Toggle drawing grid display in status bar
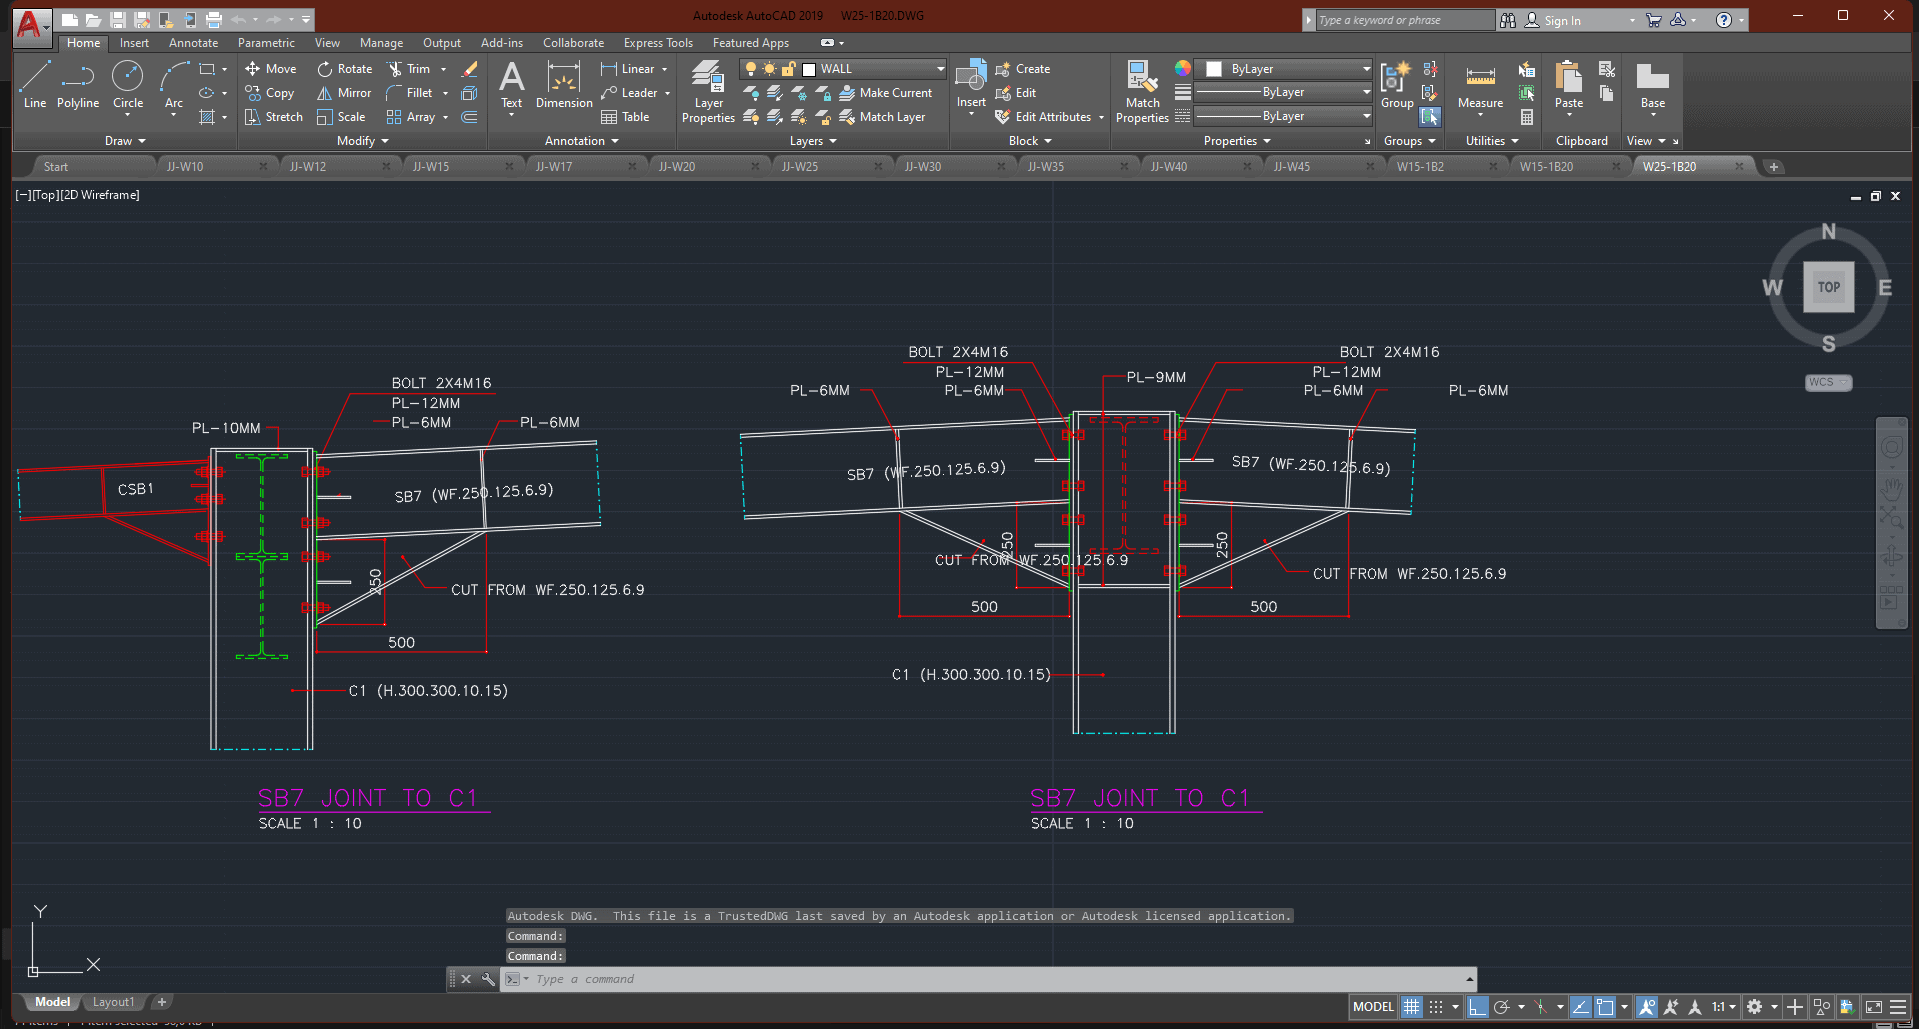This screenshot has width=1919, height=1029. coord(1411,1007)
